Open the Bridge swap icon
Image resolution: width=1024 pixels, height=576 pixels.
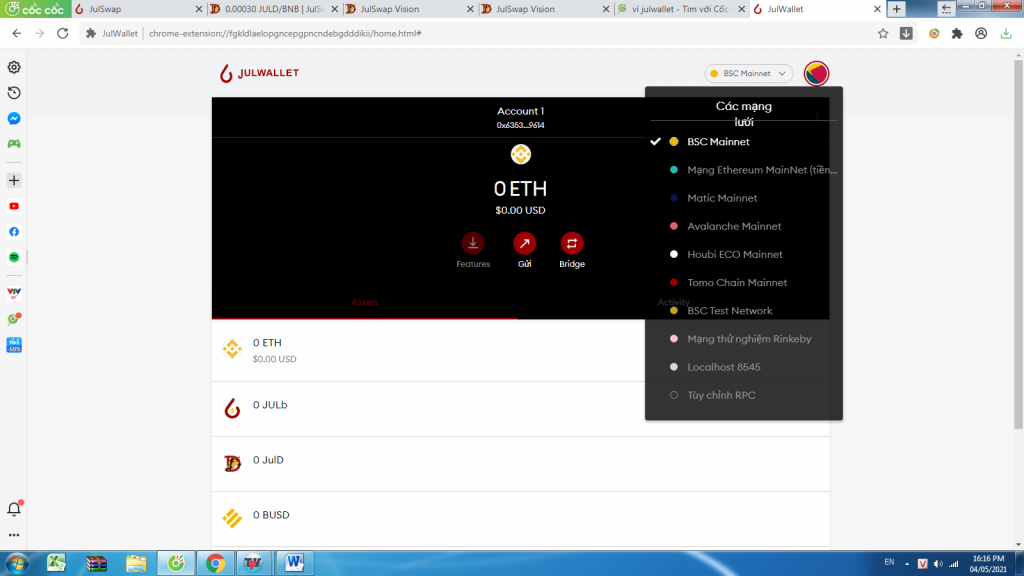(x=572, y=243)
